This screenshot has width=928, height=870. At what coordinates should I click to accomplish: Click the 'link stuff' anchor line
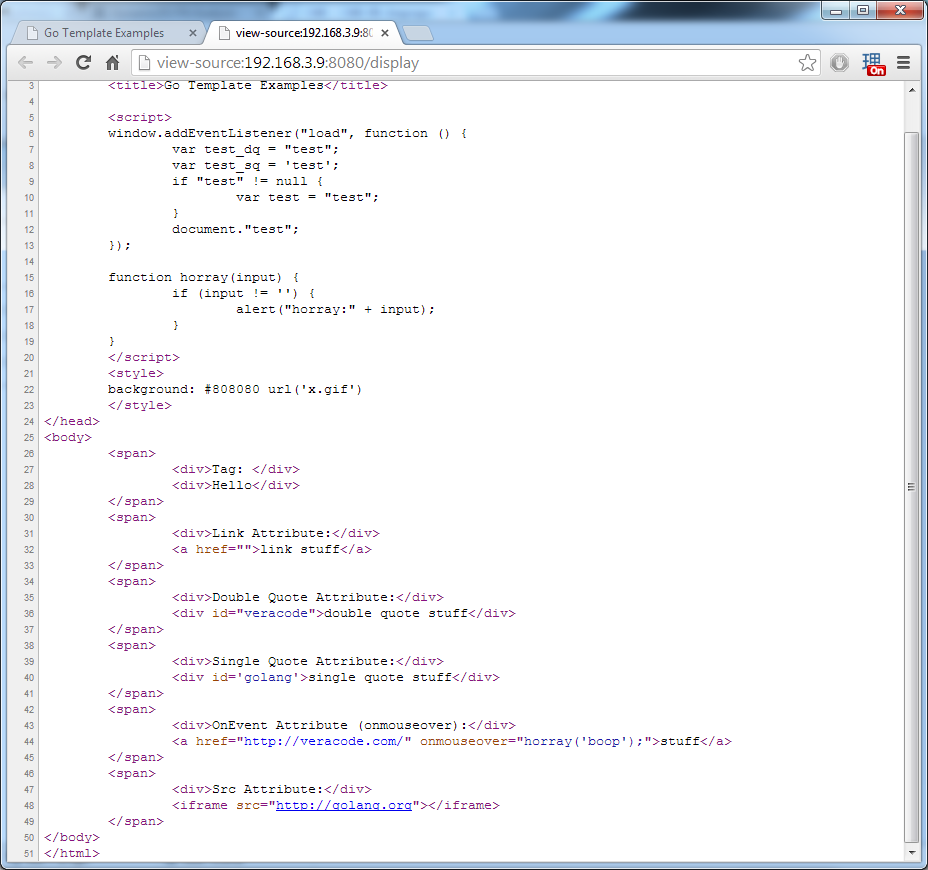pyautogui.click(x=272, y=549)
